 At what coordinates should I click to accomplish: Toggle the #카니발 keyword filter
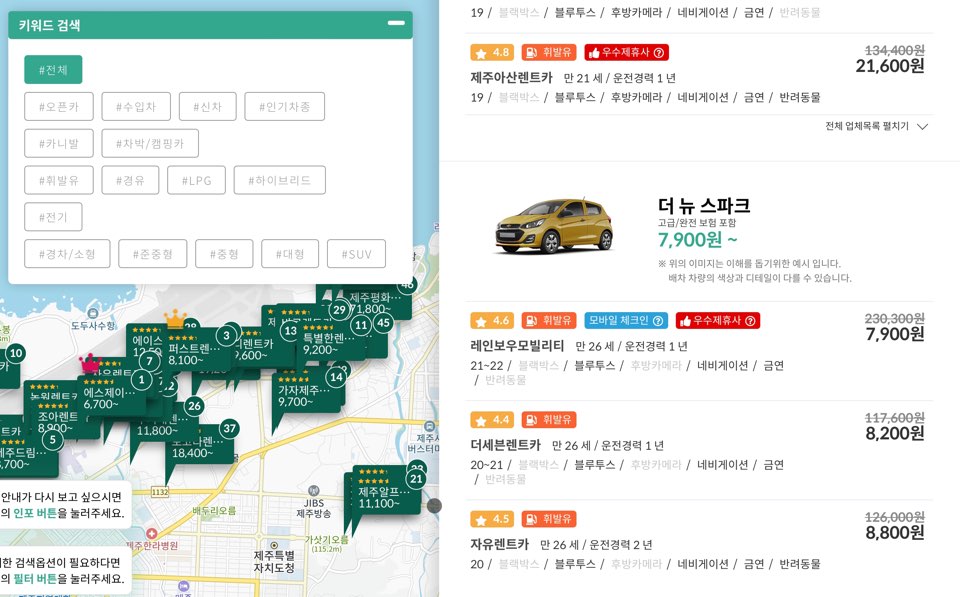(59, 143)
